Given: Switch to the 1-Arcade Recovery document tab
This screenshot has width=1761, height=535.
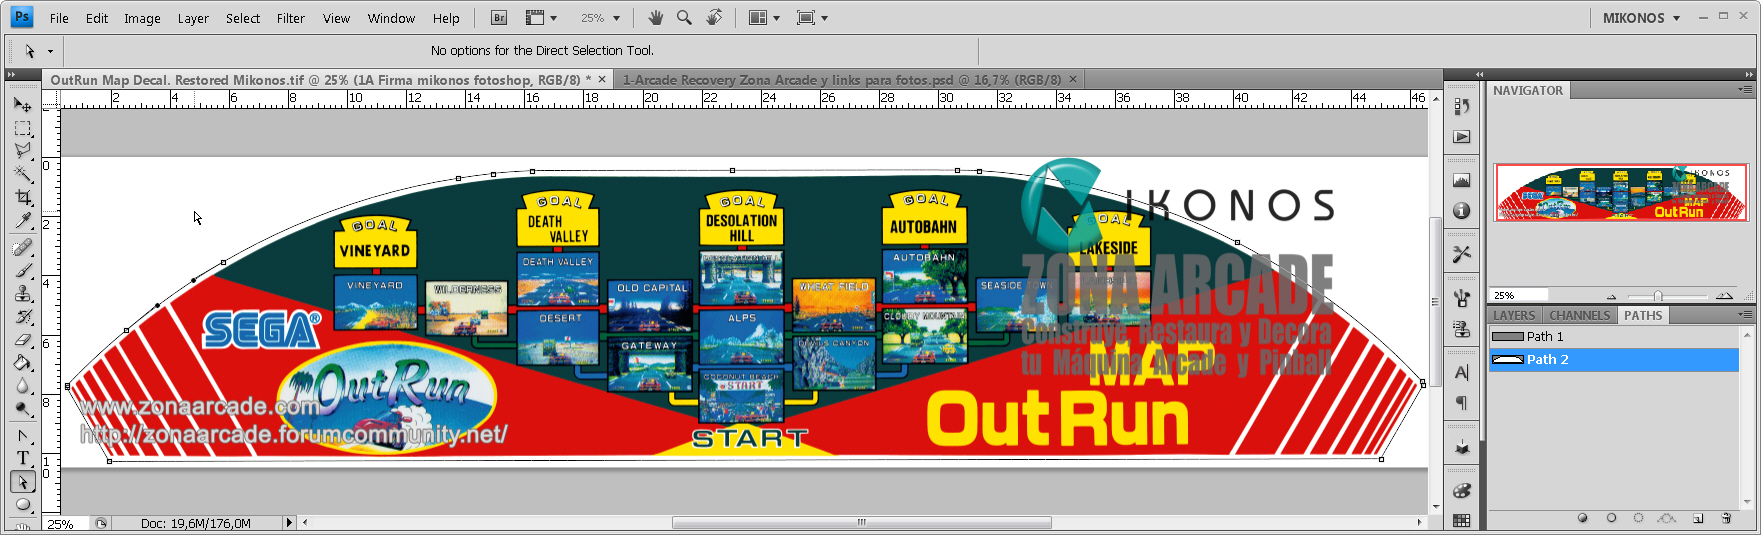Looking at the screenshot, I should click(842, 80).
